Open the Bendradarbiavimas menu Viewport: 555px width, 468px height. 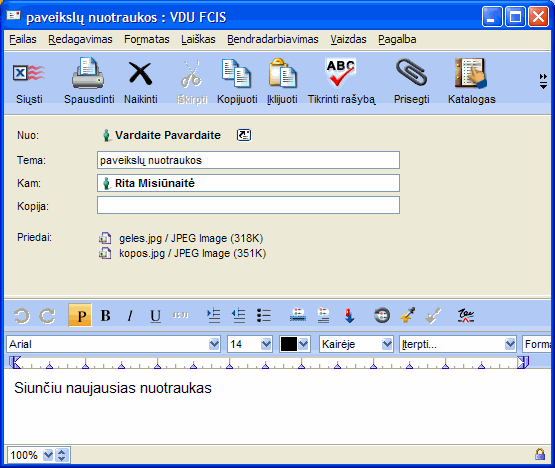273,39
